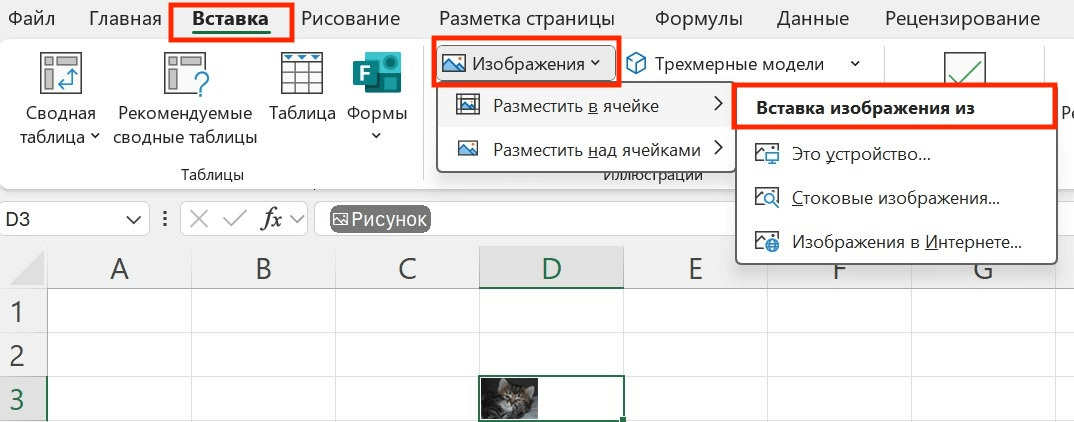Open Разместить в ячейке submenu
The image size is (1074, 422).
tap(586, 106)
